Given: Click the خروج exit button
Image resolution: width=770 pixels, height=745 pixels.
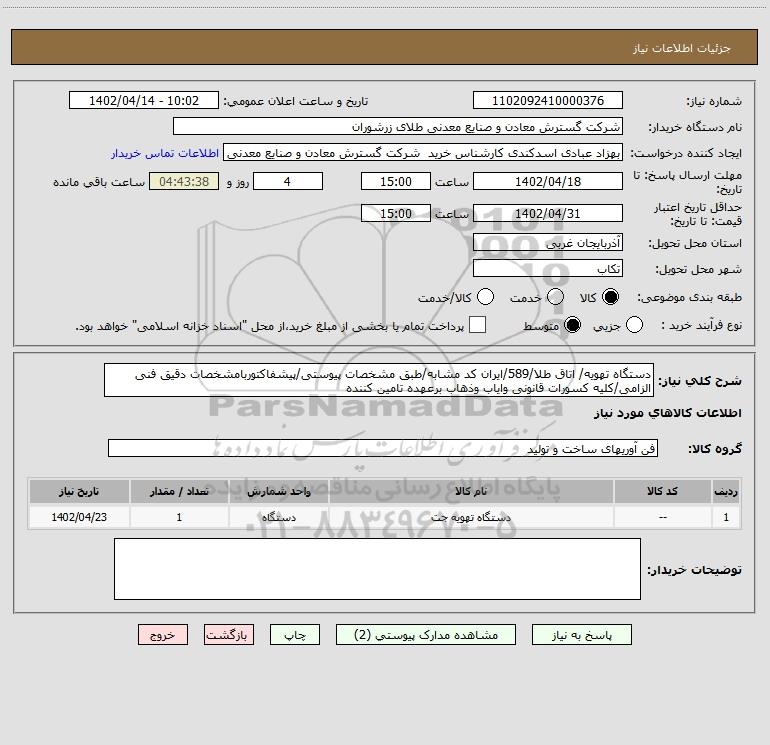Looking at the screenshot, I should click(x=163, y=635).
